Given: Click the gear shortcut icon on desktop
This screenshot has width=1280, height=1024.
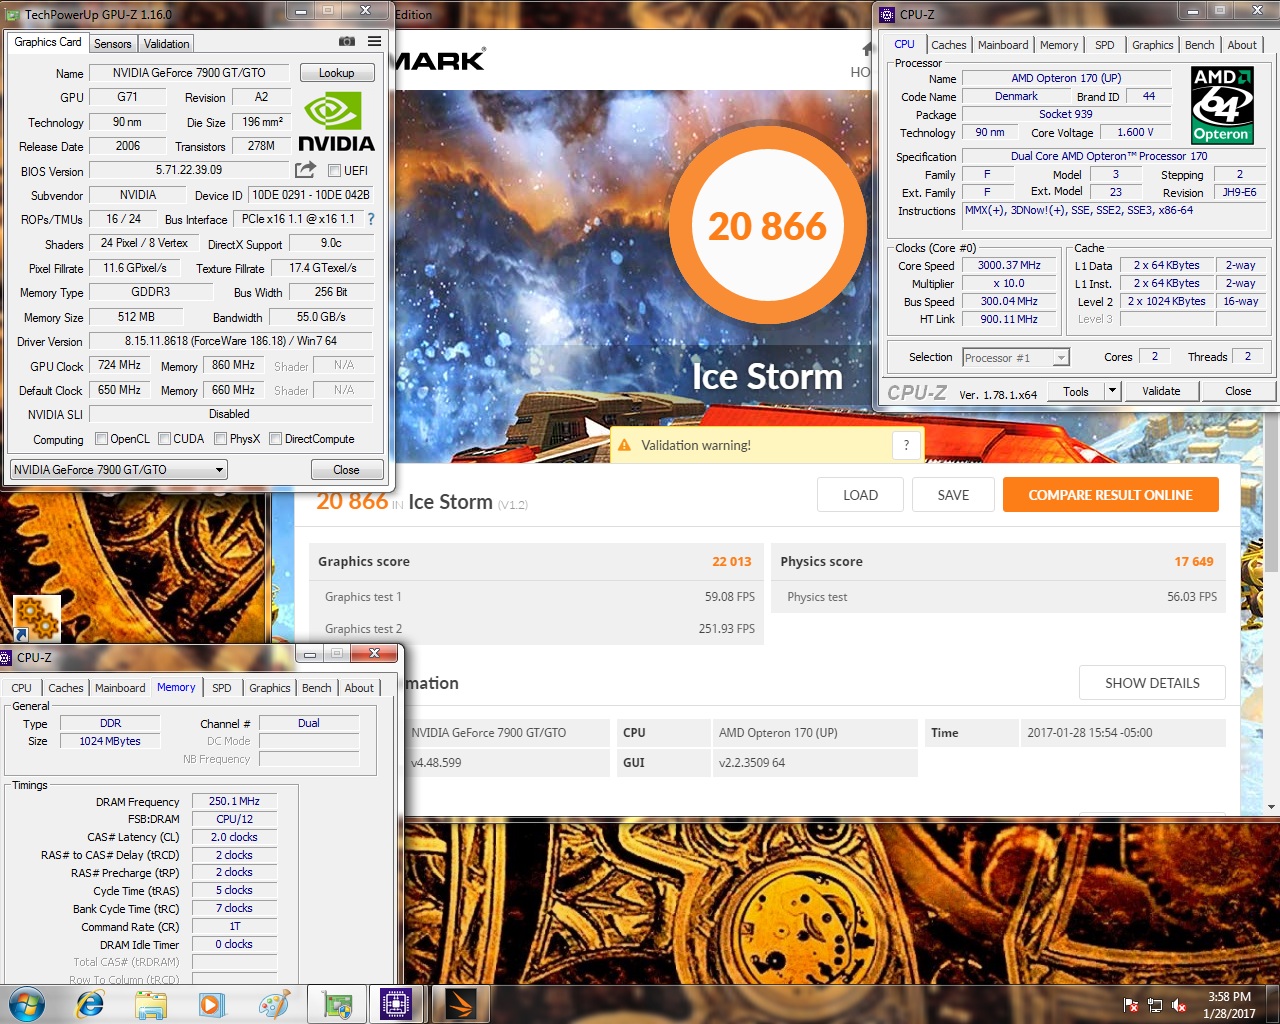Looking at the screenshot, I should click(37, 618).
